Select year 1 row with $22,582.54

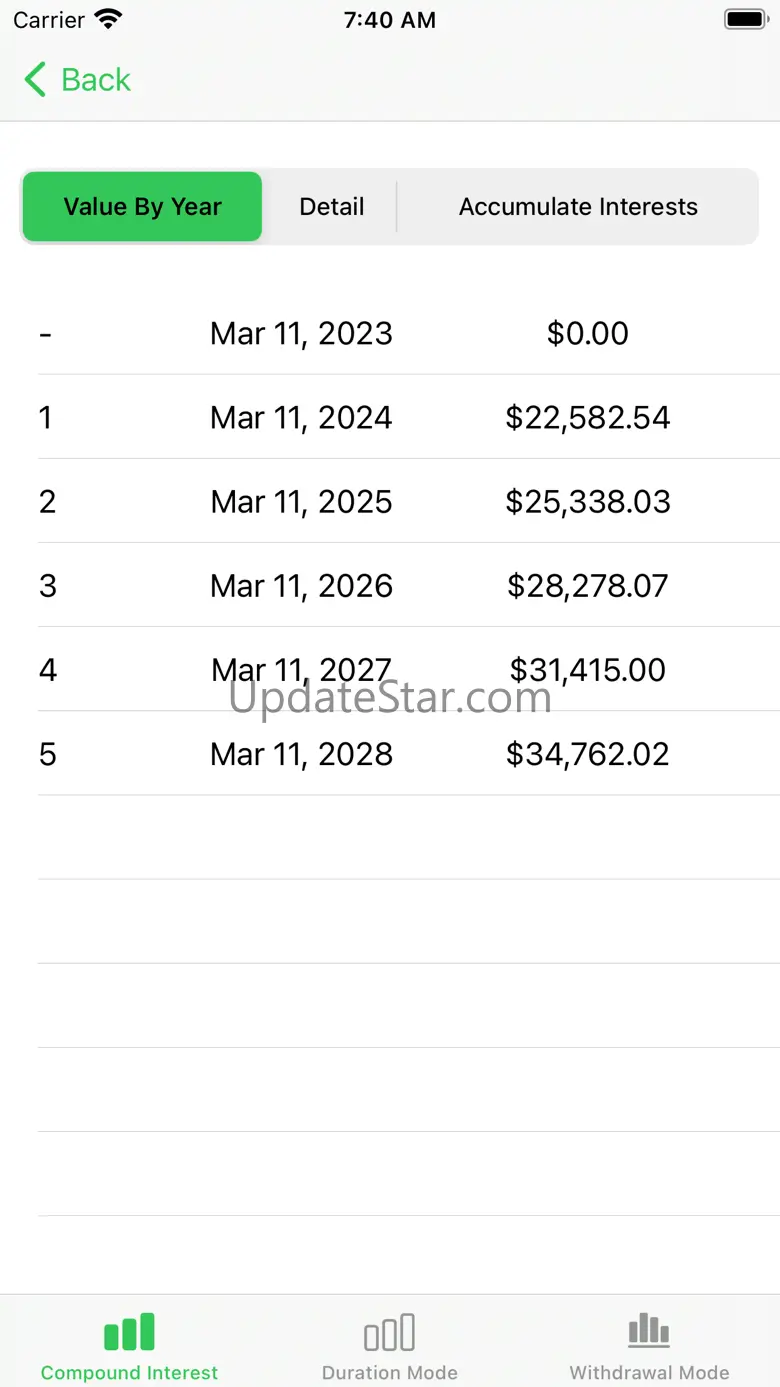[587, 417]
